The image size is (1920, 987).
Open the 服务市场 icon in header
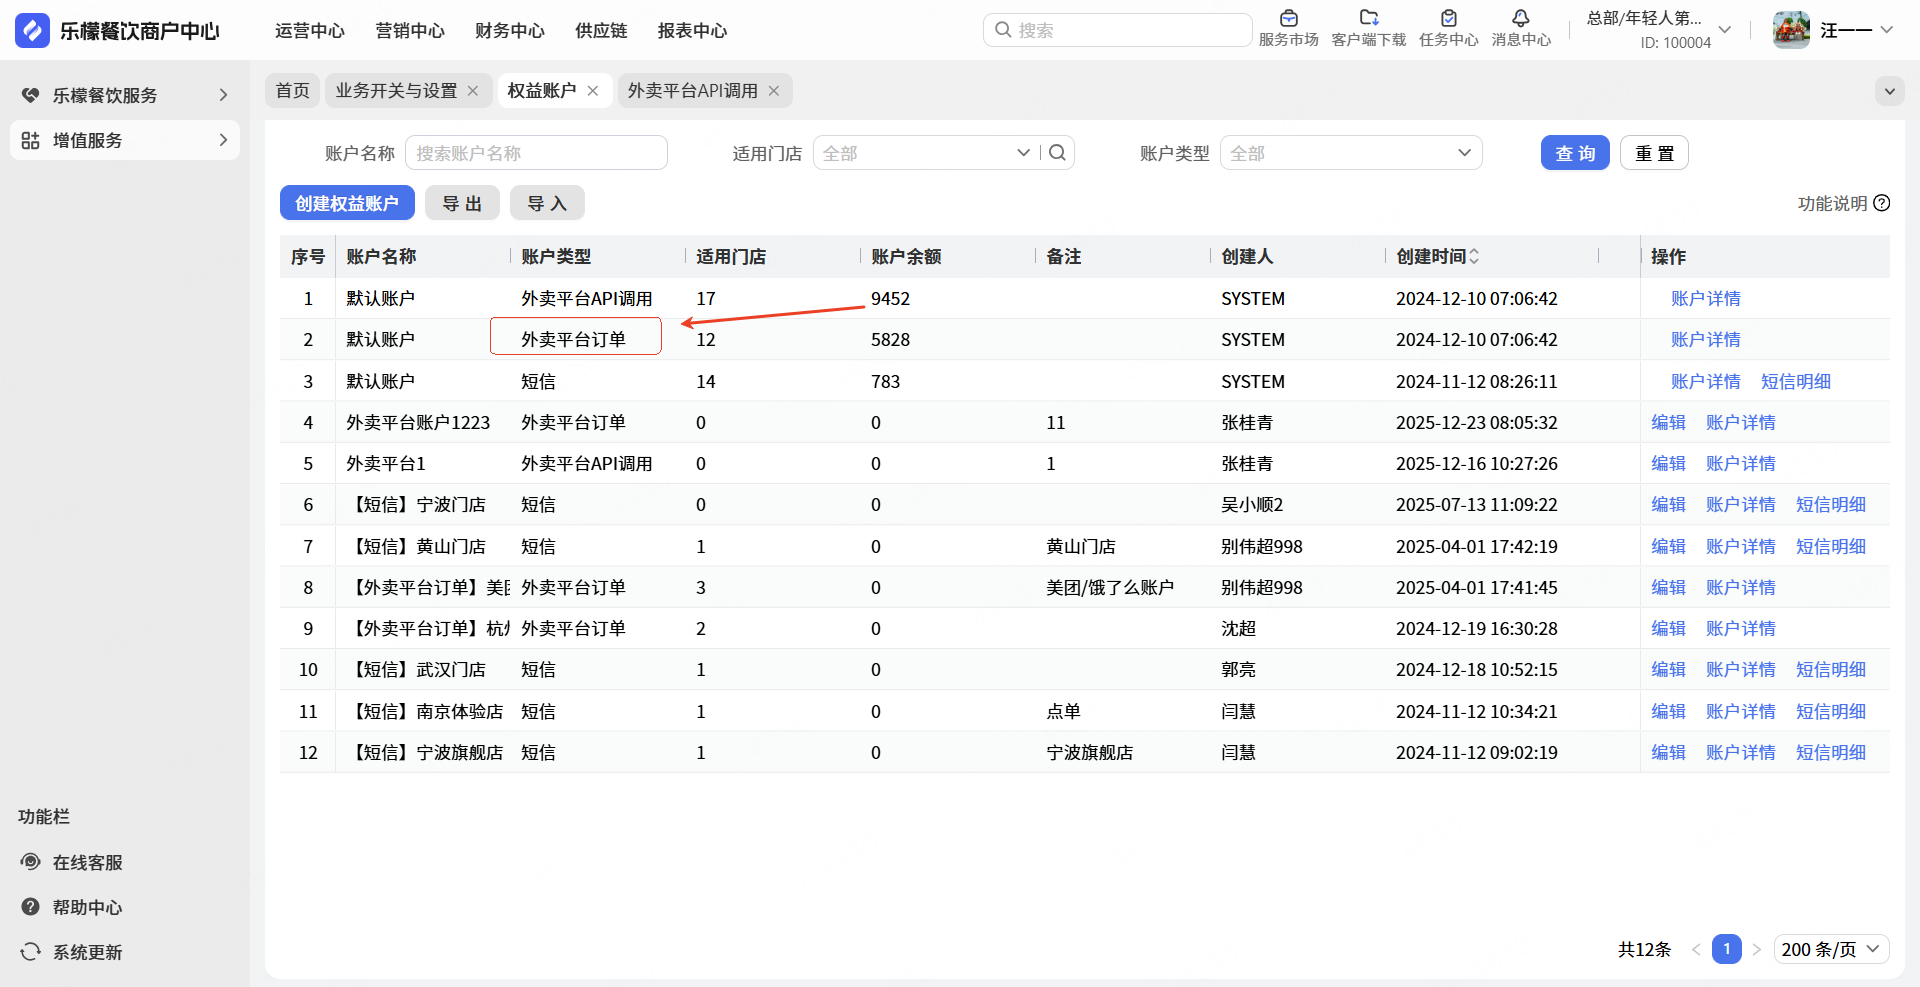point(1288,19)
